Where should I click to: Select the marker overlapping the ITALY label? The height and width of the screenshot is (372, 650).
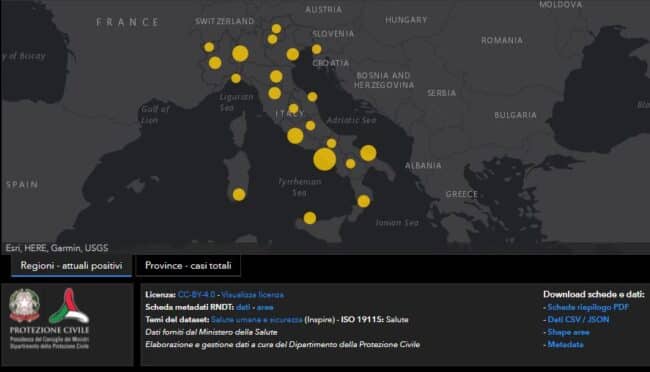(x=293, y=109)
